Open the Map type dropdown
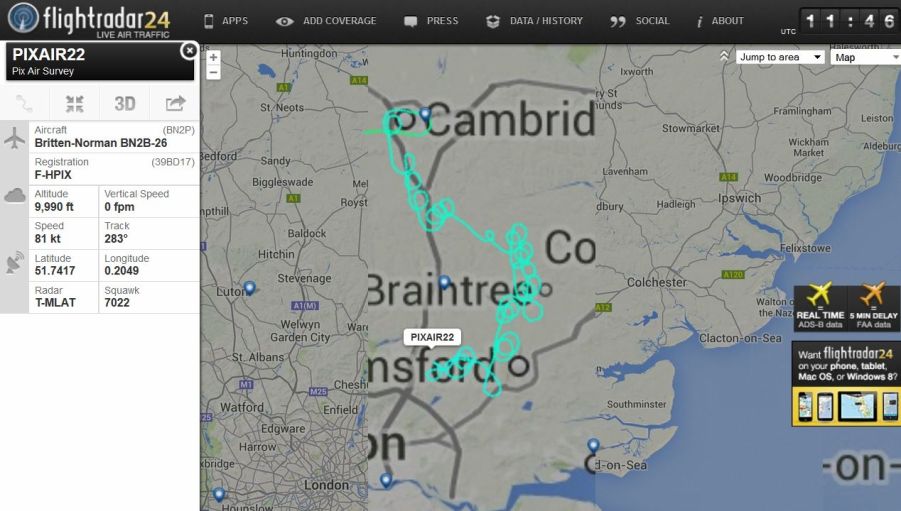The height and width of the screenshot is (511, 901). pyautogui.click(x=866, y=57)
